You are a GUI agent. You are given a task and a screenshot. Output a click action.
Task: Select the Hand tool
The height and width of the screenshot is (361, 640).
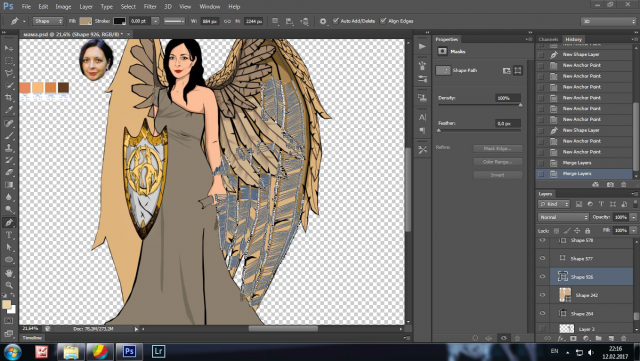[9, 273]
